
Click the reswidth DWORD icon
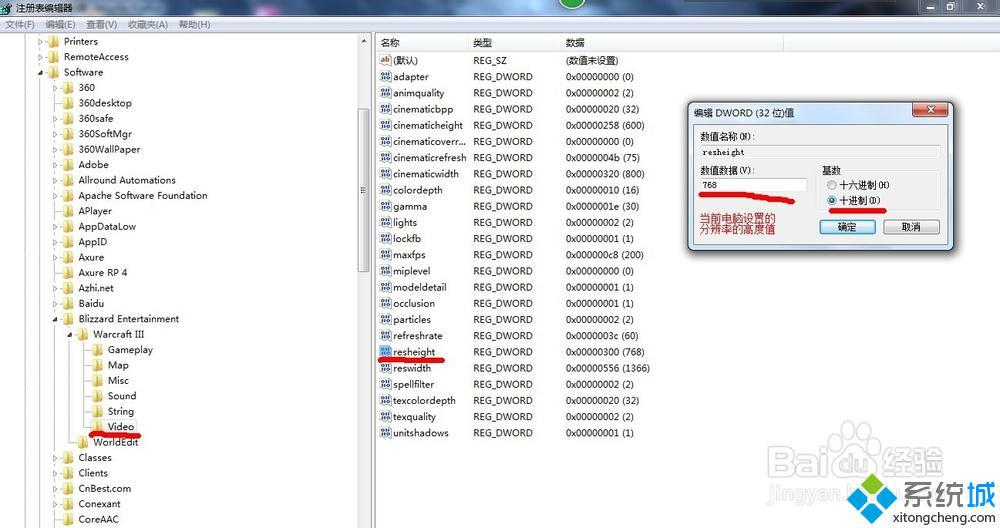click(x=385, y=368)
